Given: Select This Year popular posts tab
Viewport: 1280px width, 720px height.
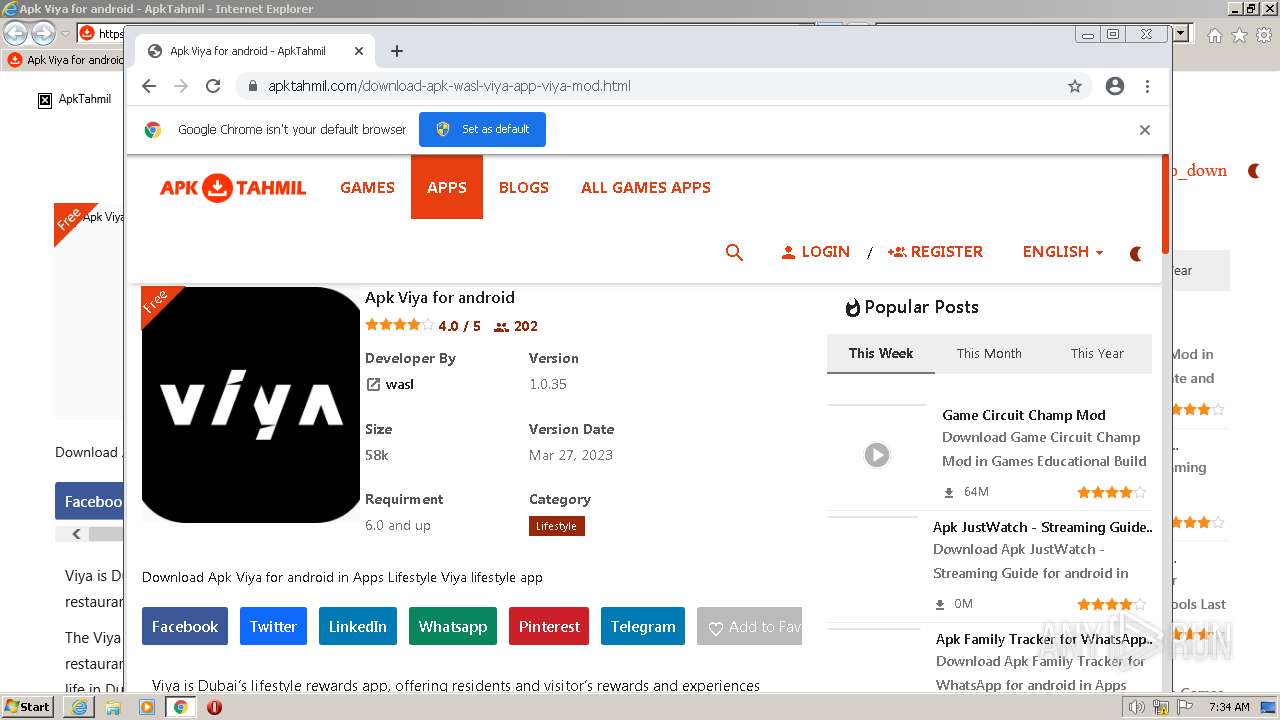Looking at the screenshot, I should coord(1097,353).
